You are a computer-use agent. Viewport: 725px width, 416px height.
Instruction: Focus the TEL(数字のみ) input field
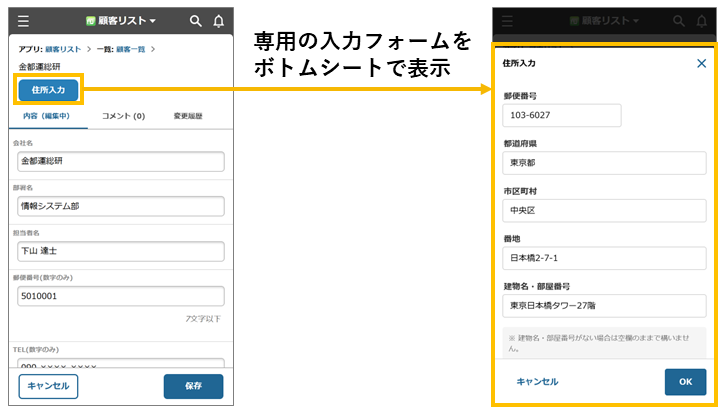click(x=121, y=363)
